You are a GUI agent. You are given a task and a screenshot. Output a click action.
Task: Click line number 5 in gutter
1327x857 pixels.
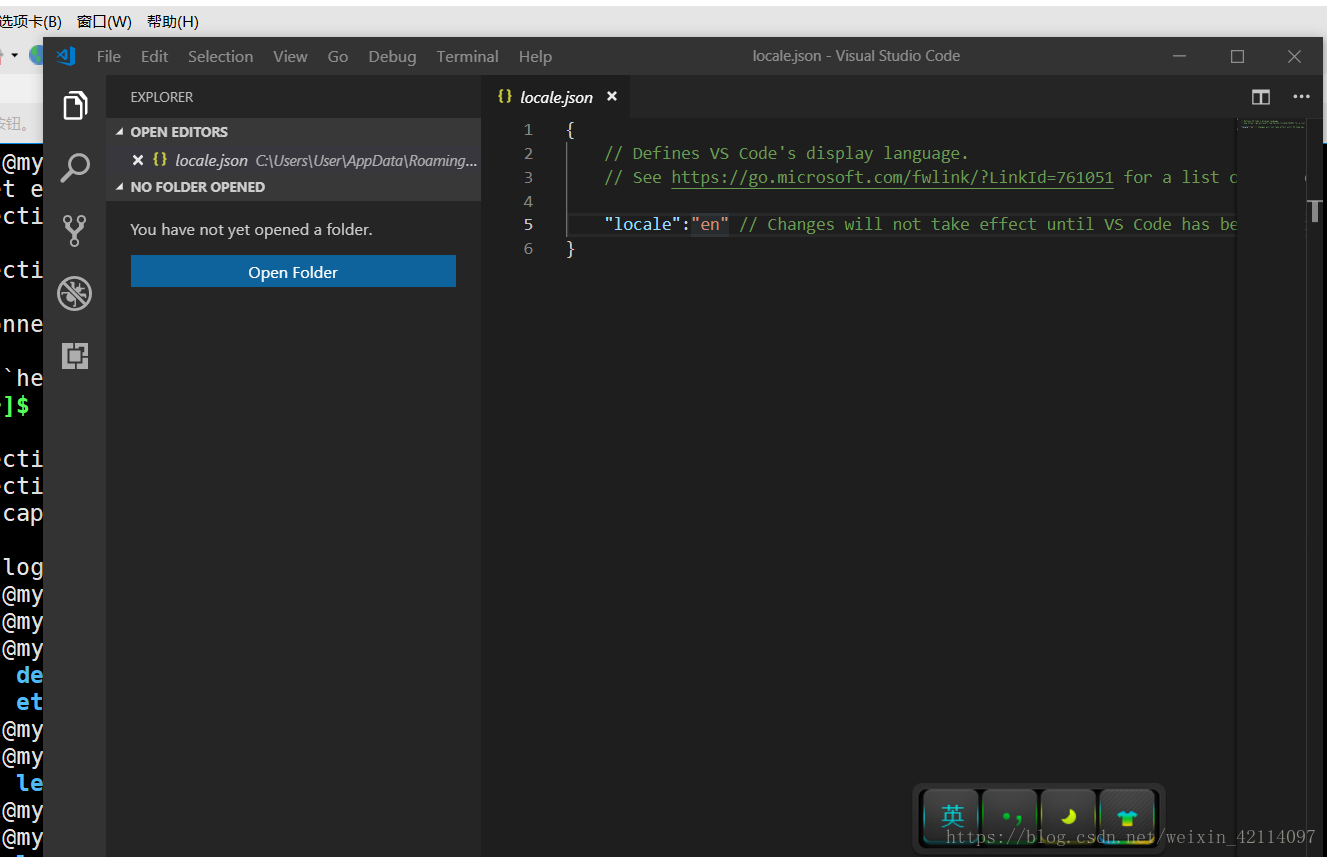[528, 224]
